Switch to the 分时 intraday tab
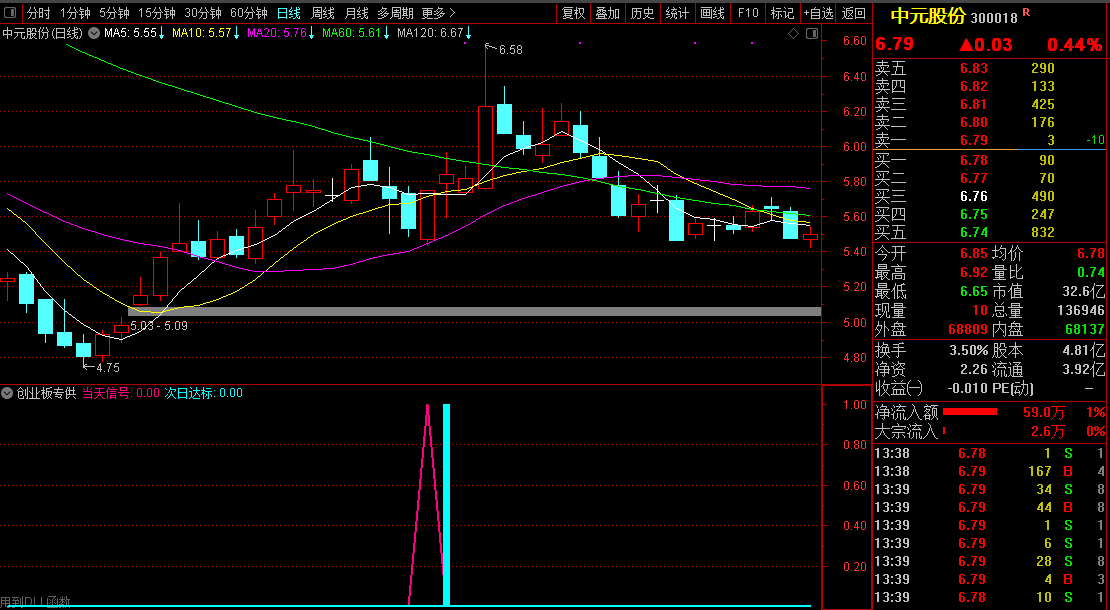Viewport: 1110px width, 610px height. [38, 13]
